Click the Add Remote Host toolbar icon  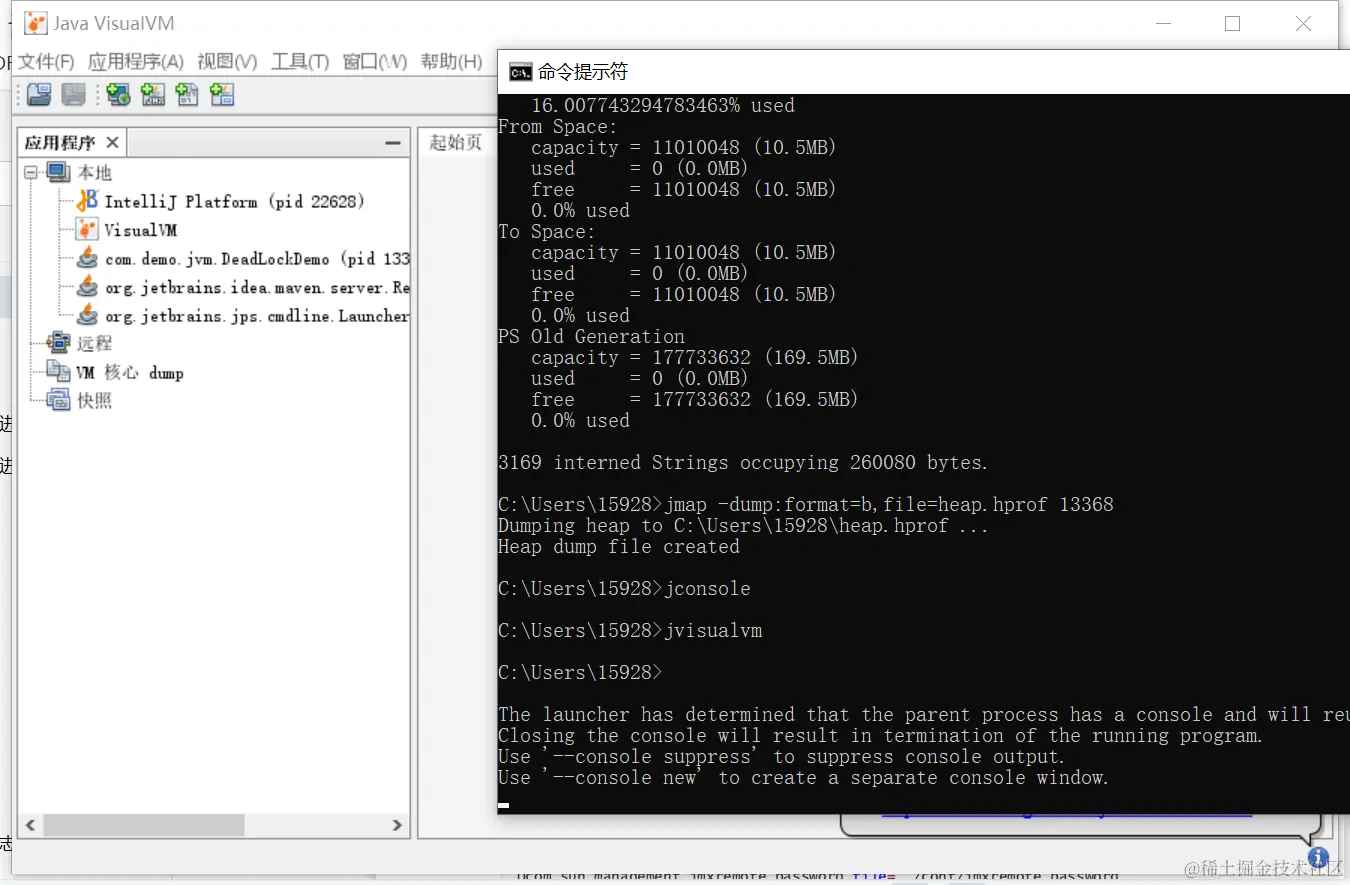click(x=118, y=95)
